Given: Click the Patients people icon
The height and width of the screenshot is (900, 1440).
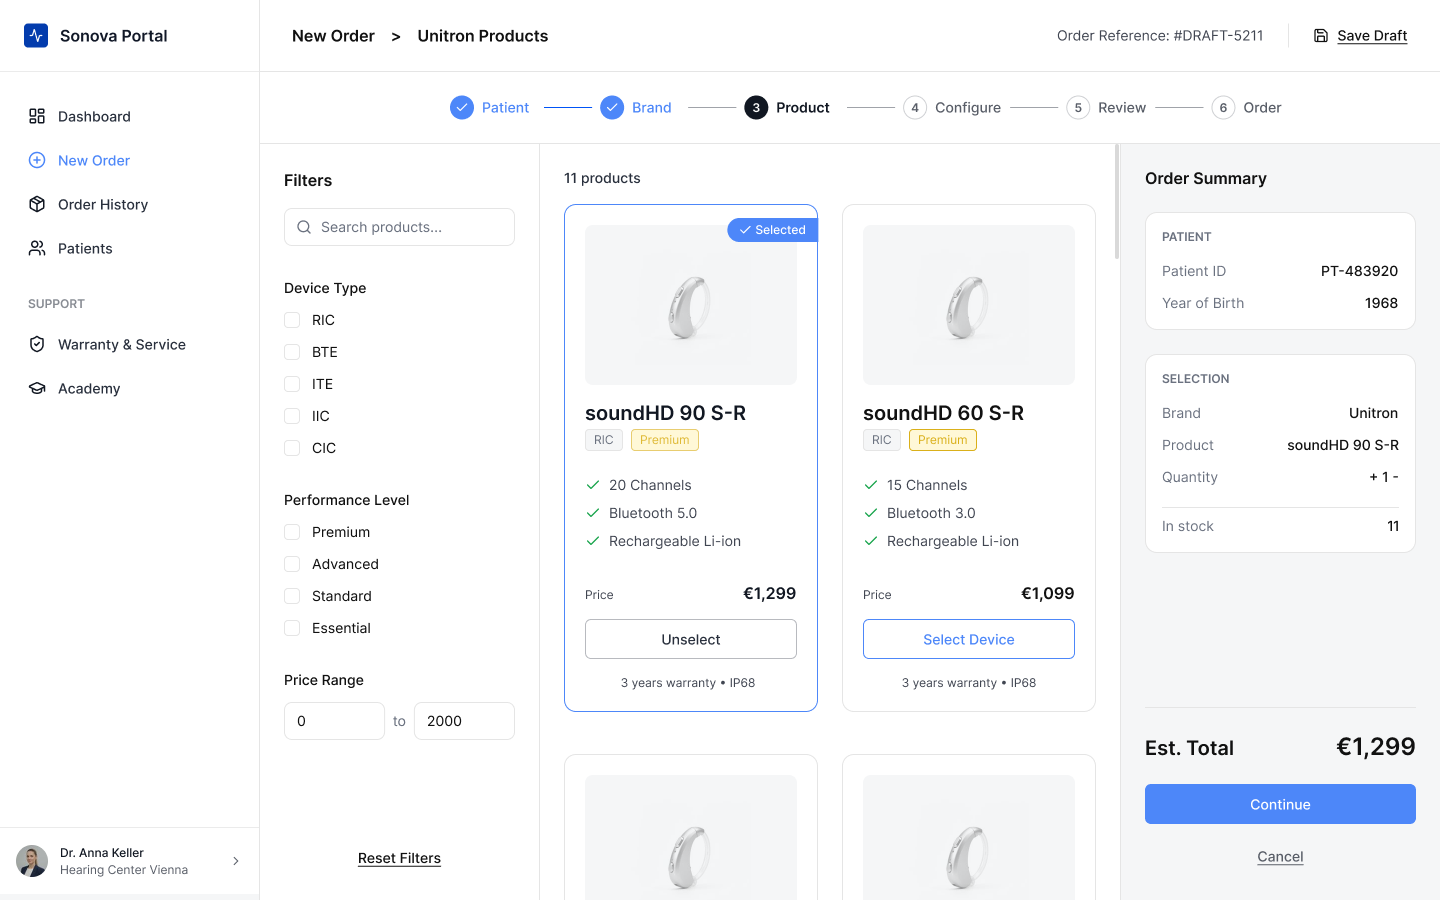Looking at the screenshot, I should point(37,248).
